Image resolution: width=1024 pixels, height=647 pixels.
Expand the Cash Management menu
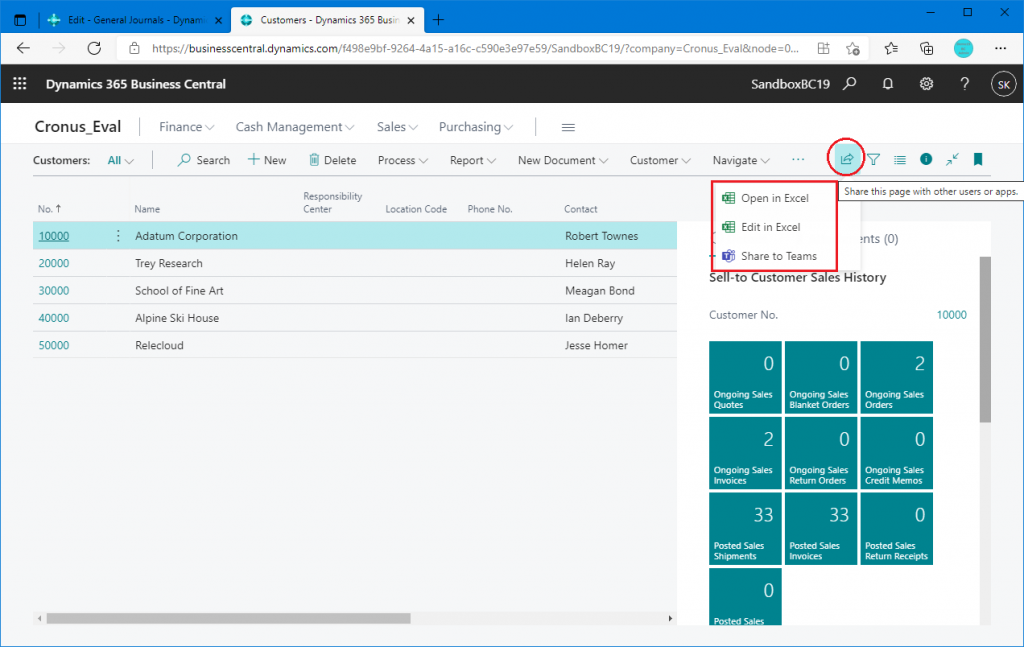295,127
